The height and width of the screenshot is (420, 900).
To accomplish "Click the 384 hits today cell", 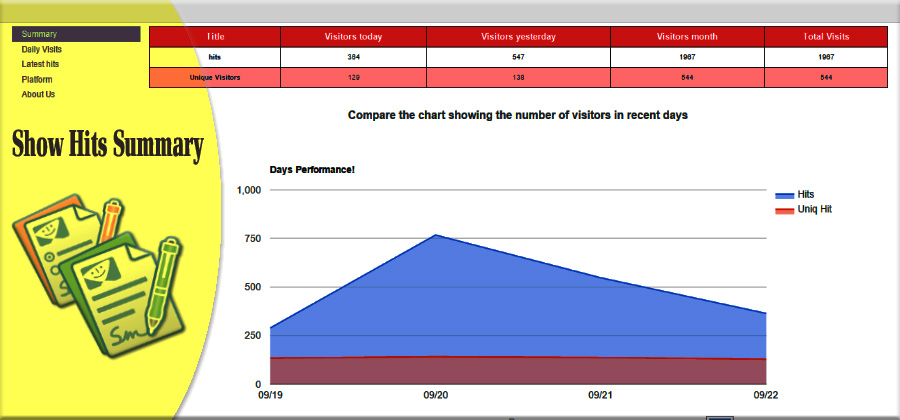I will [354, 57].
